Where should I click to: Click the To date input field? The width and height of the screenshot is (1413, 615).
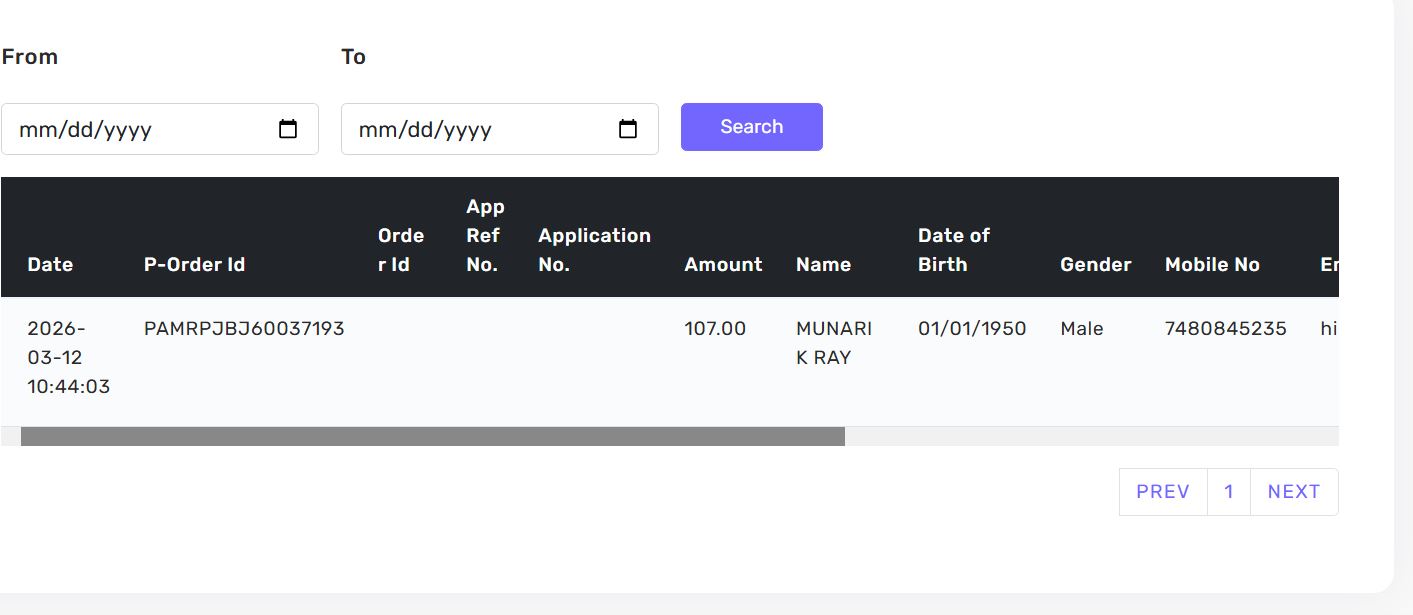(x=480, y=129)
